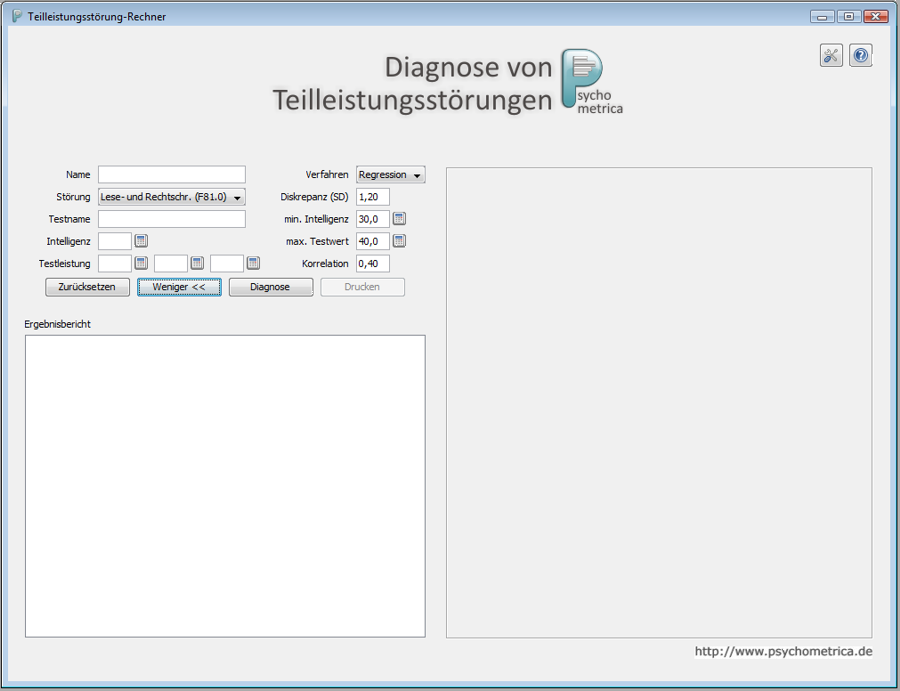Open the Verfahren Regression dropdown
The image size is (900, 691).
click(390, 175)
